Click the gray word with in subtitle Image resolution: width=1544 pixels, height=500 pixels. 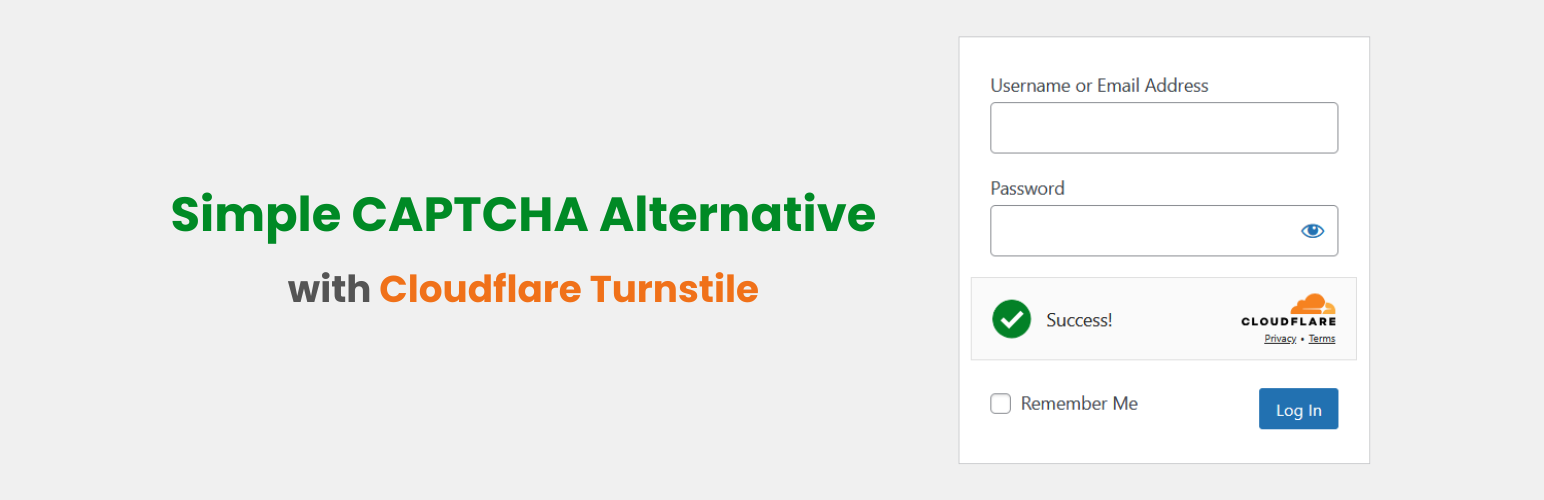tap(329, 289)
